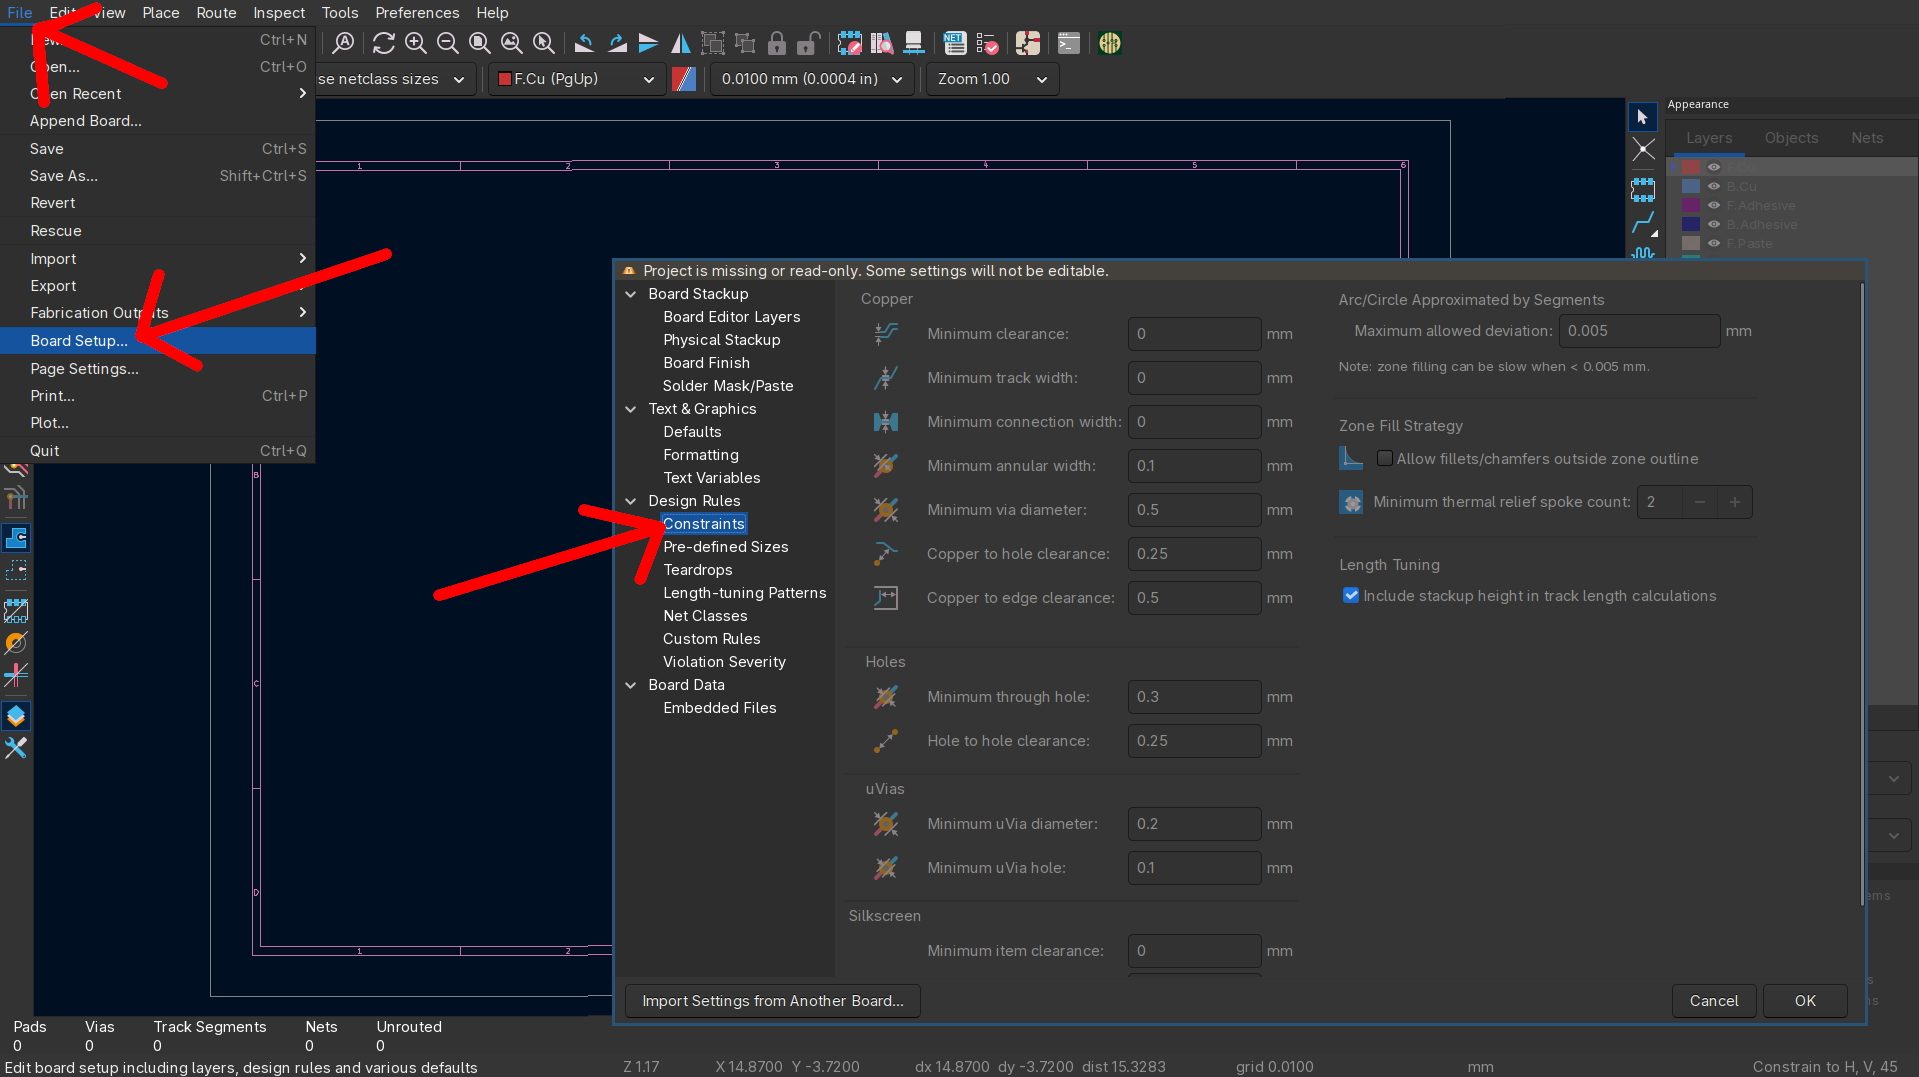This screenshot has width=1919, height=1077.
Task: Click Import Settings from Another Board button
Action: pyautogui.click(x=772, y=1000)
